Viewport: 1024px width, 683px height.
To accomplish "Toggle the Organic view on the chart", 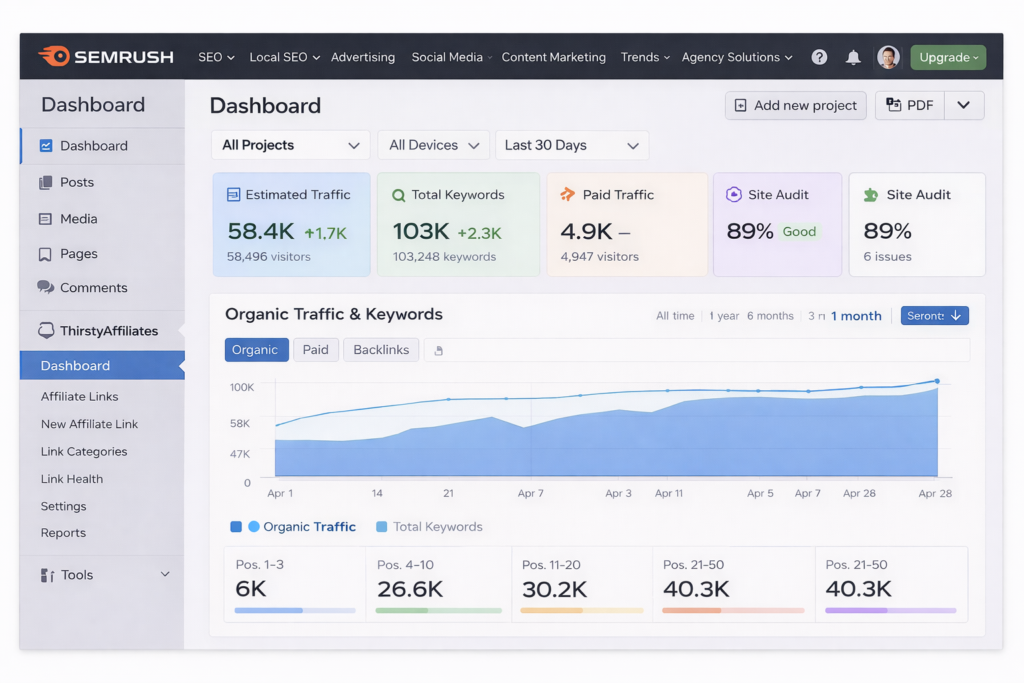I will coord(256,350).
